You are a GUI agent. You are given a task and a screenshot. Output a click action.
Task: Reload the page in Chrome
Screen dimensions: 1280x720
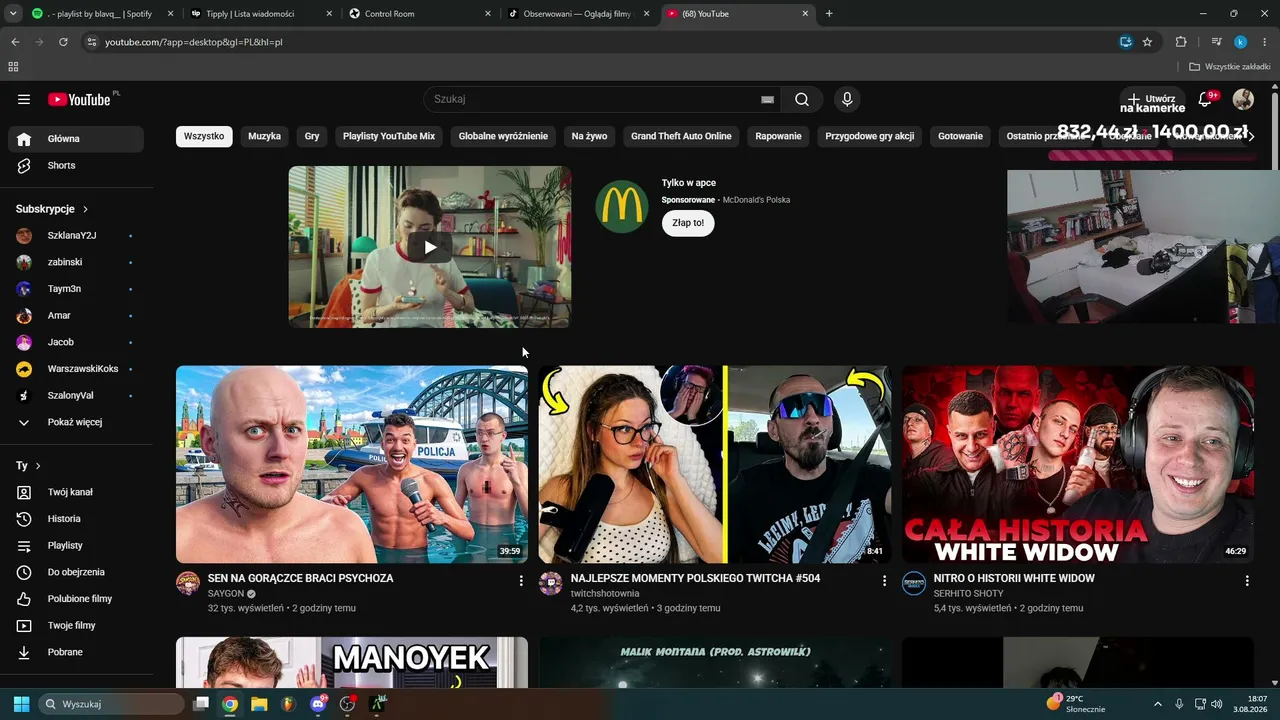(63, 42)
